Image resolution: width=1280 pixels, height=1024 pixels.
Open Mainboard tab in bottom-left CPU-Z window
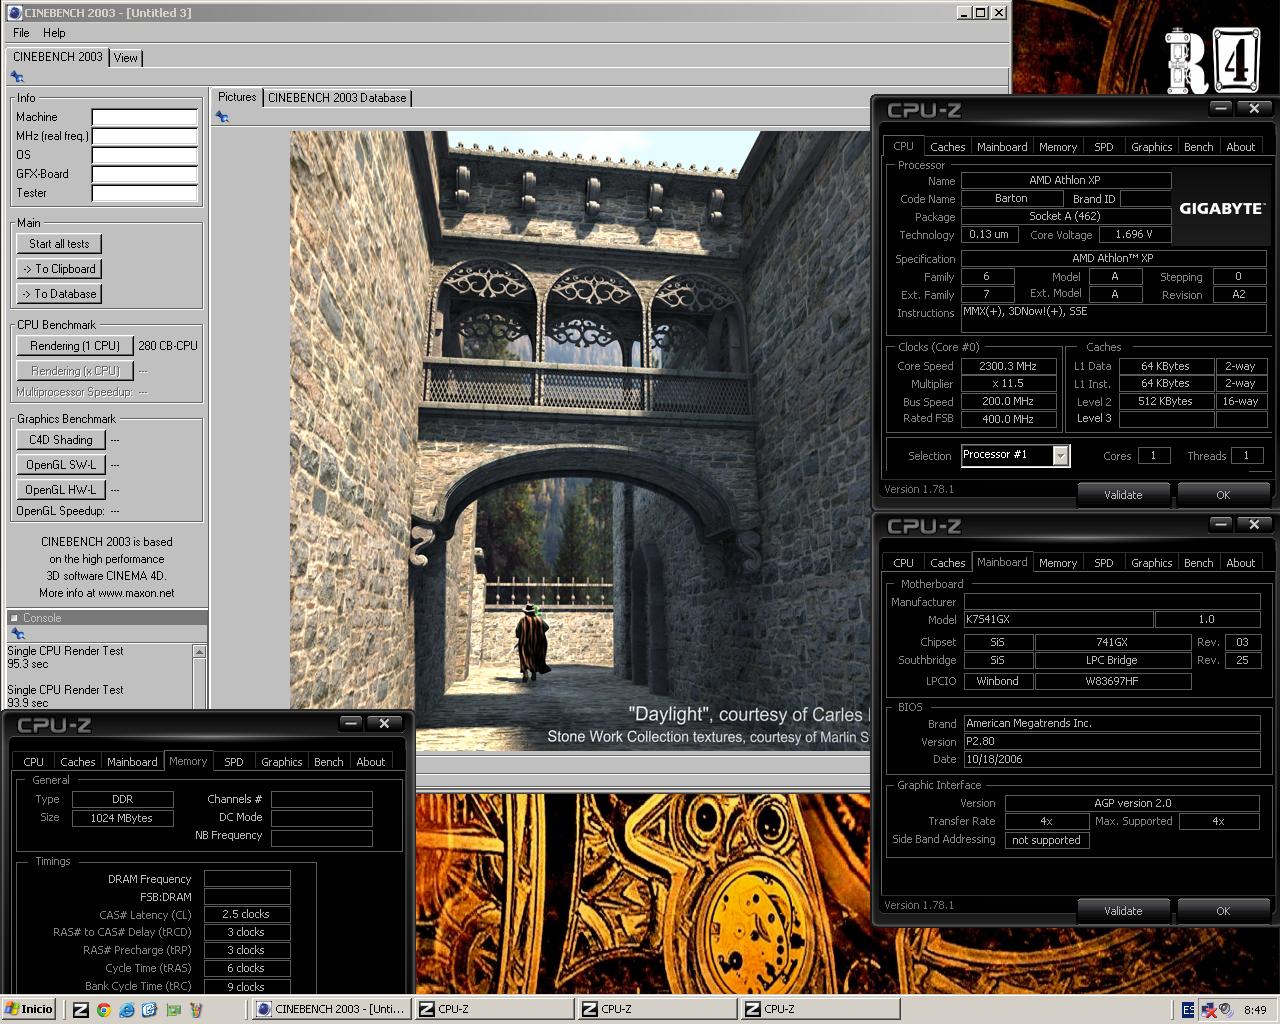pyautogui.click(x=132, y=762)
